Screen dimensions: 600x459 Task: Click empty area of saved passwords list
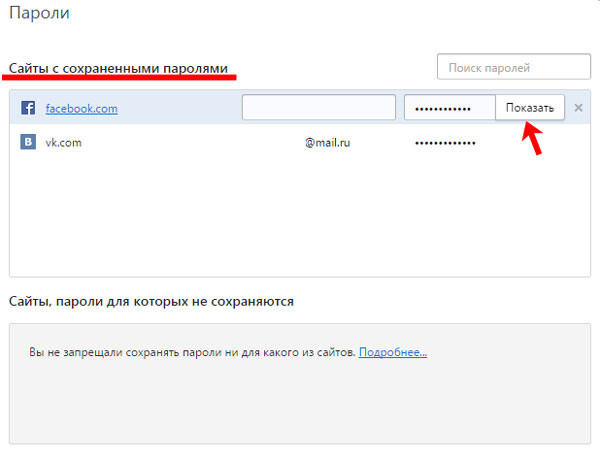pos(300,220)
